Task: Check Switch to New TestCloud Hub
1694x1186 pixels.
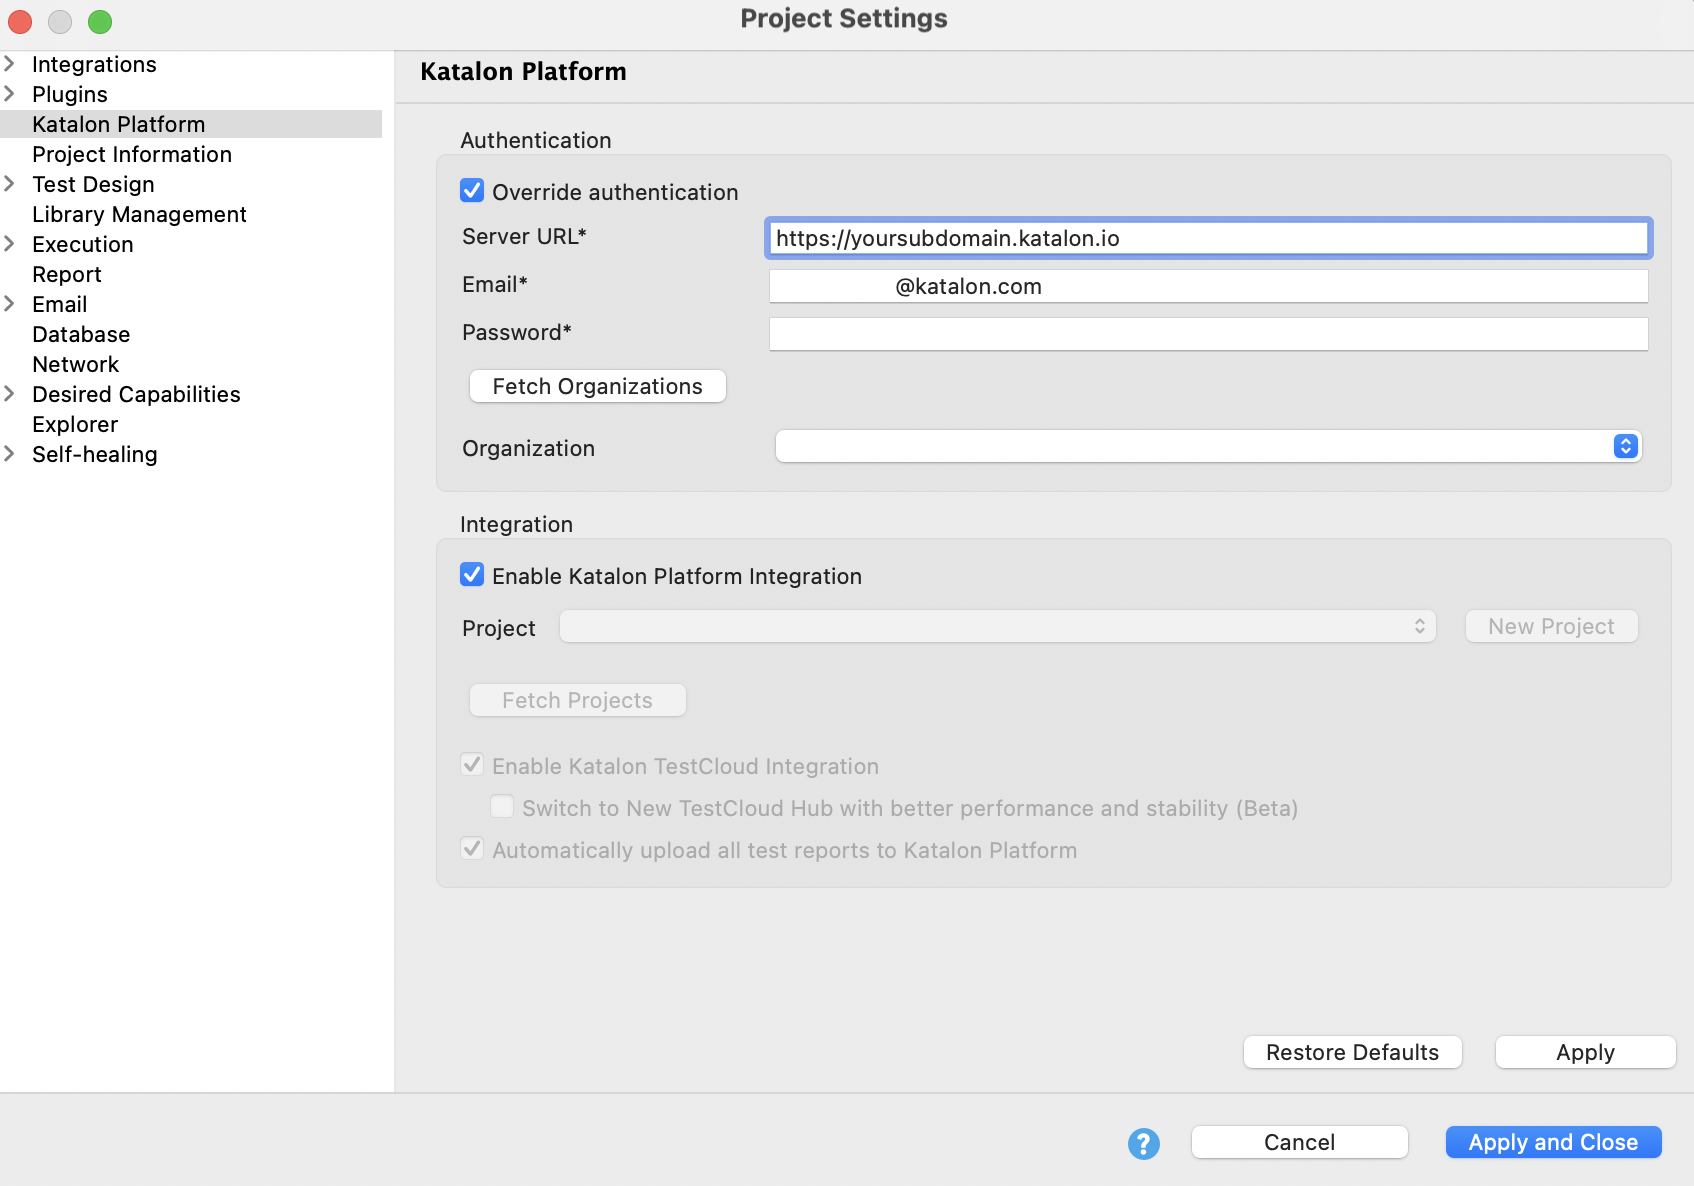Action: point(502,806)
